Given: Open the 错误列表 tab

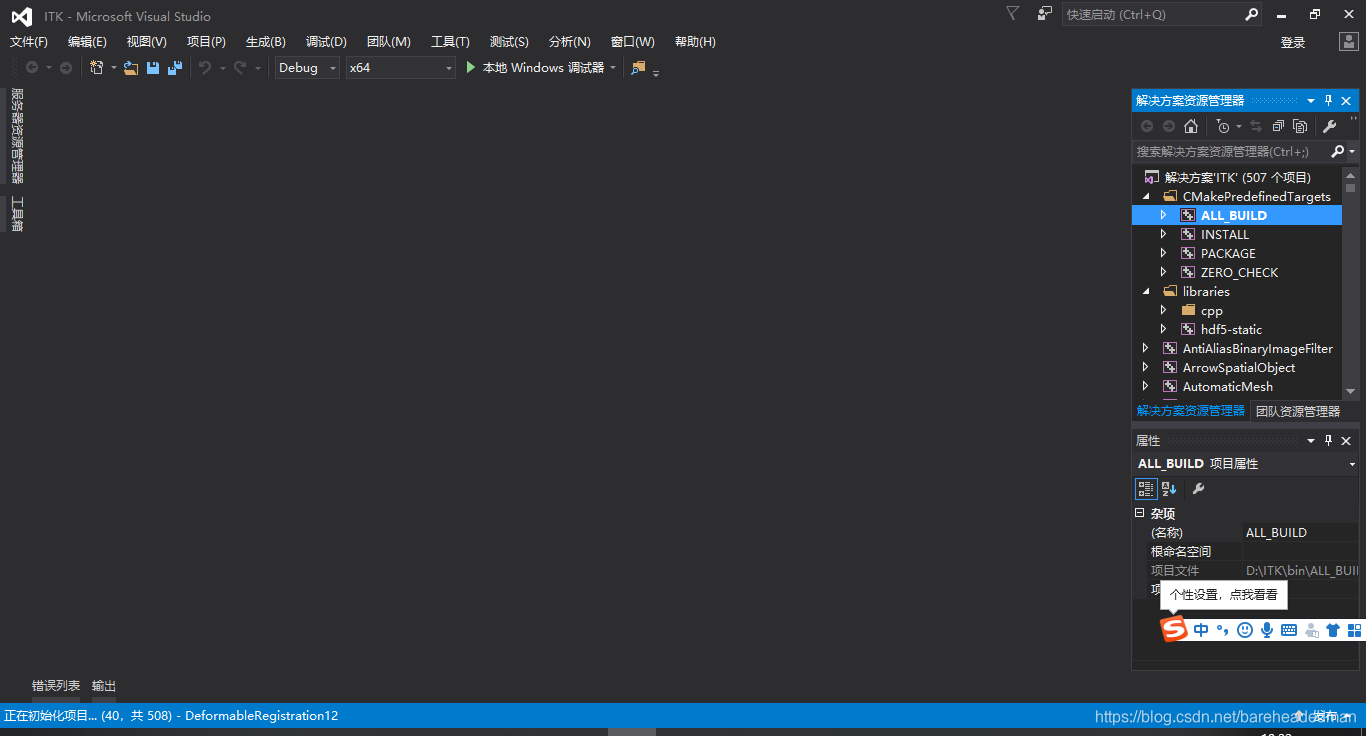Looking at the screenshot, I should 56,686.
